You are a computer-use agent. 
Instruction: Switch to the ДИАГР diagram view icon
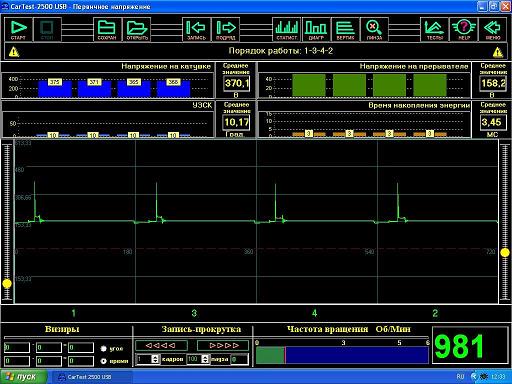click(x=316, y=29)
